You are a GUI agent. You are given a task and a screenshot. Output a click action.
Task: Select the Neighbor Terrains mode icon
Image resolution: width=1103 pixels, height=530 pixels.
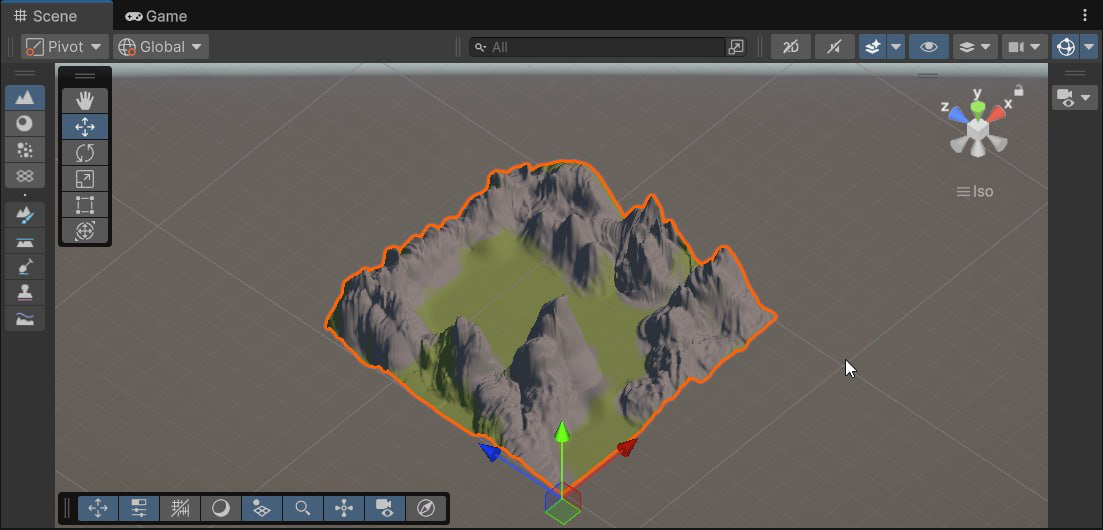point(25,176)
